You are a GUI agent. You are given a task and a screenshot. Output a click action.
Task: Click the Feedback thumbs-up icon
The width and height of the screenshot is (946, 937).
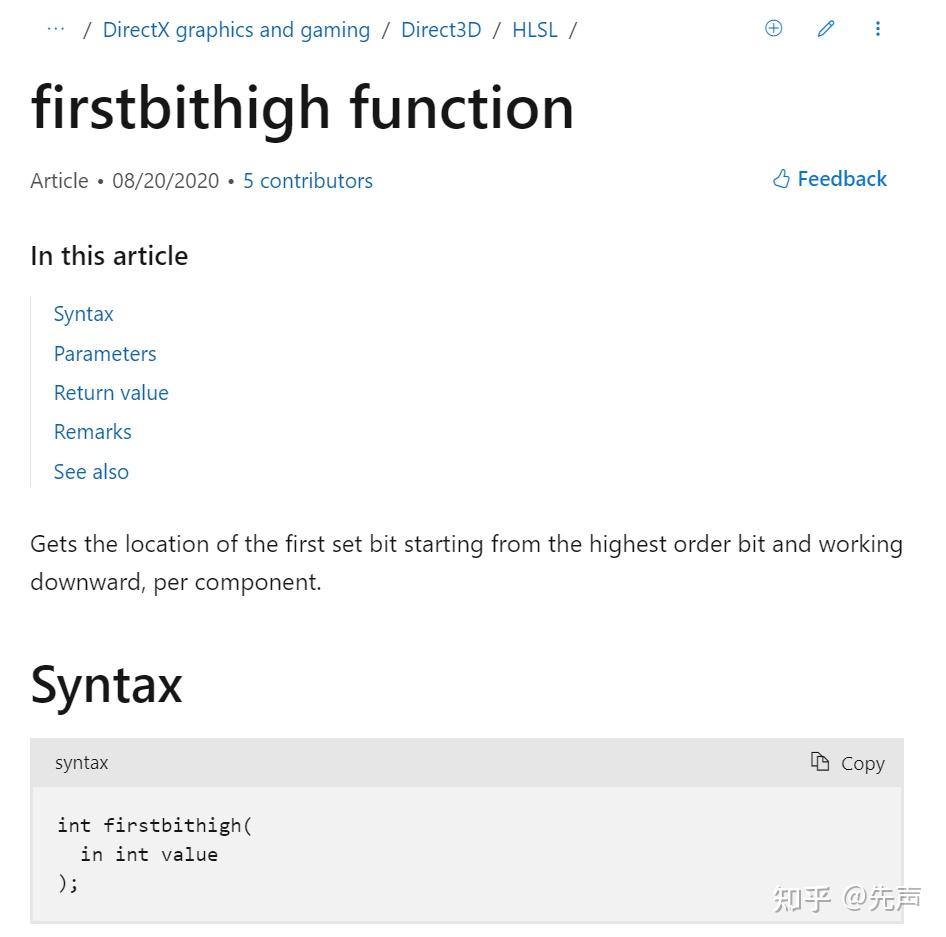coord(781,179)
